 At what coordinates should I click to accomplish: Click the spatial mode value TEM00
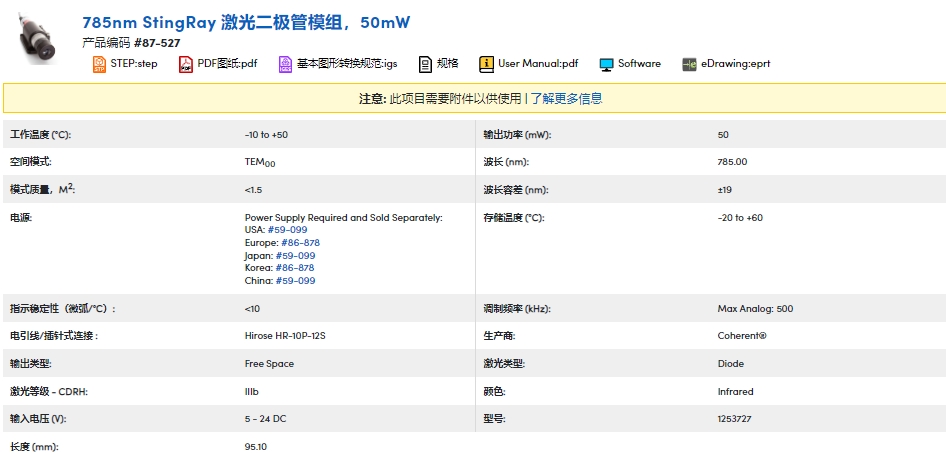[x=260, y=162]
